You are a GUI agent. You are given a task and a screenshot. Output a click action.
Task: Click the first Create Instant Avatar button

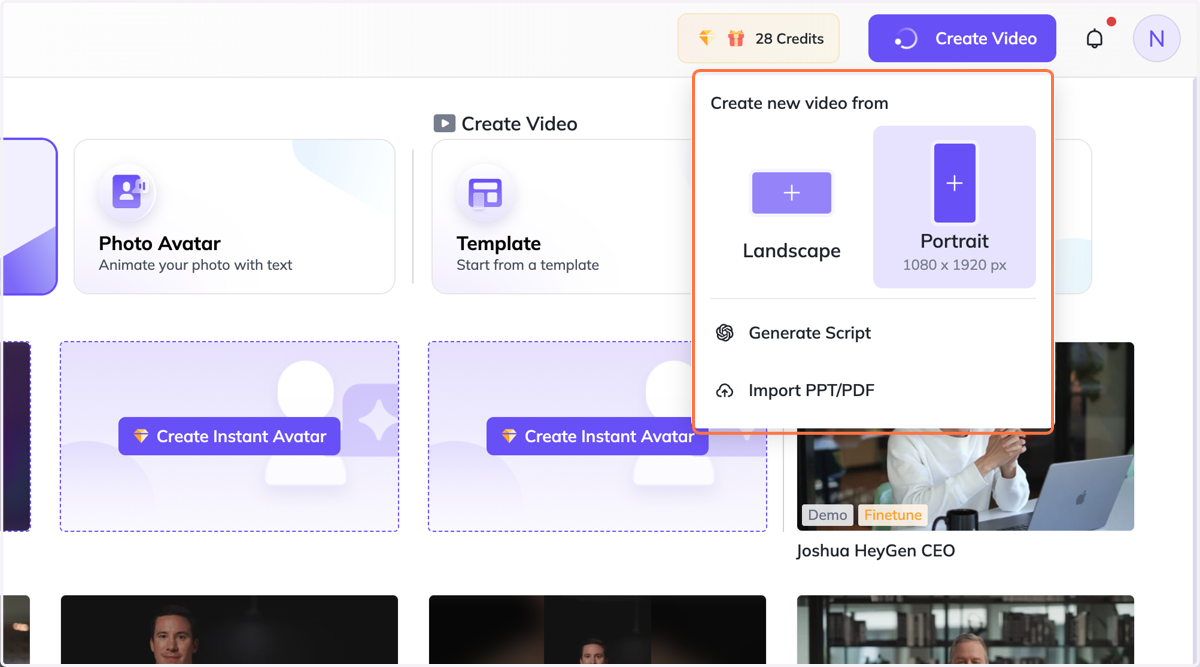pyautogui.click(x=229, y=436)
